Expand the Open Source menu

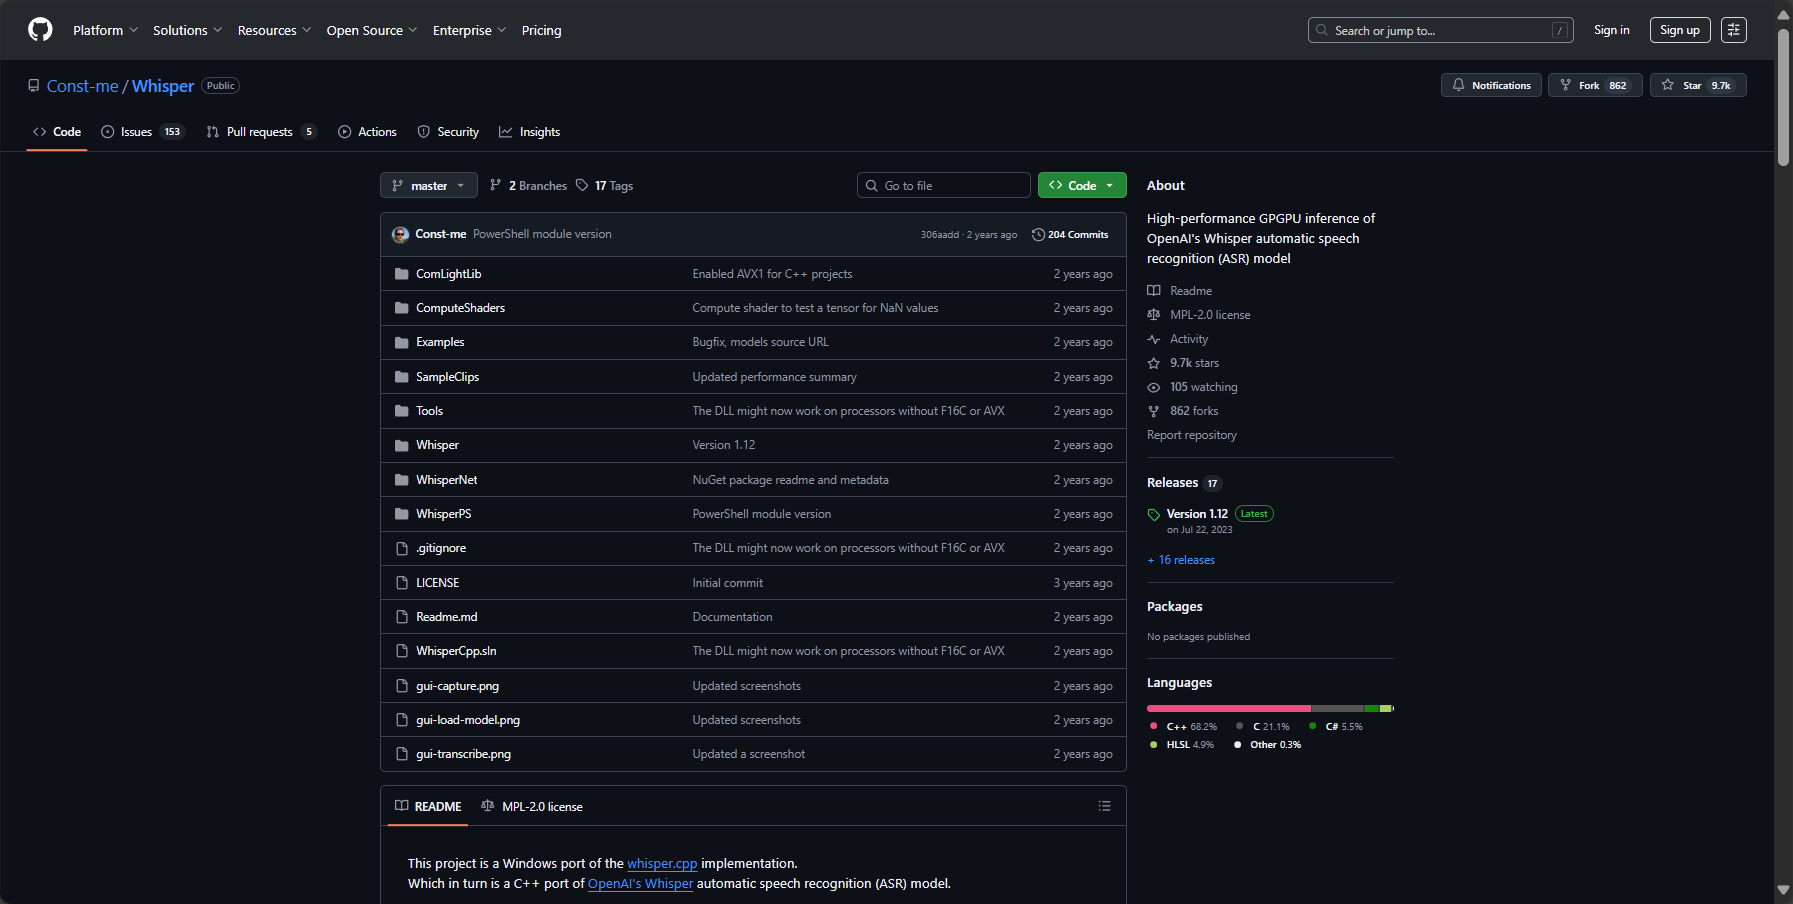pos(371,30)
